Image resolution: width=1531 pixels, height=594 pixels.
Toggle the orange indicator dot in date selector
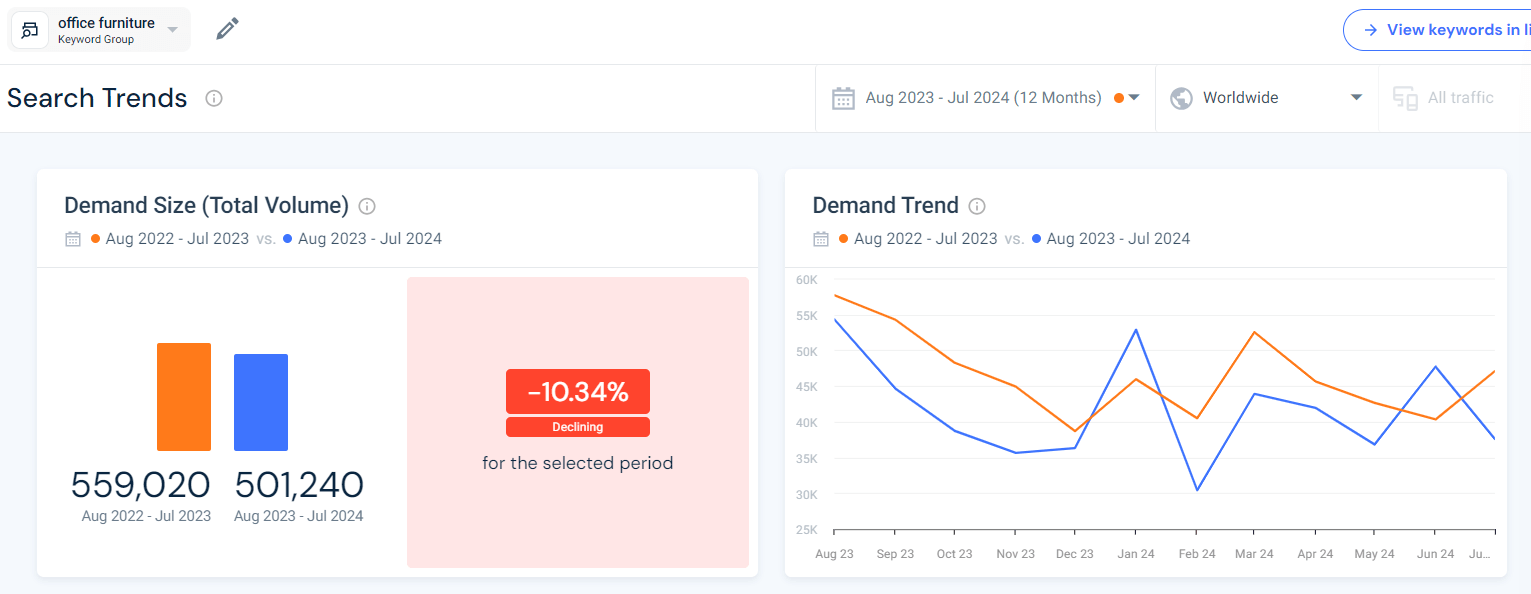(x=1119, y=98)
